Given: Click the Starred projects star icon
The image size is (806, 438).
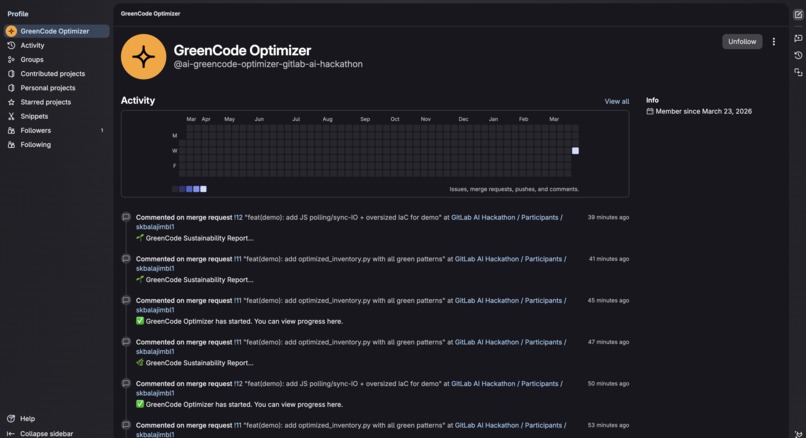Looking at the screenshot, I should (x=11, y=102).
